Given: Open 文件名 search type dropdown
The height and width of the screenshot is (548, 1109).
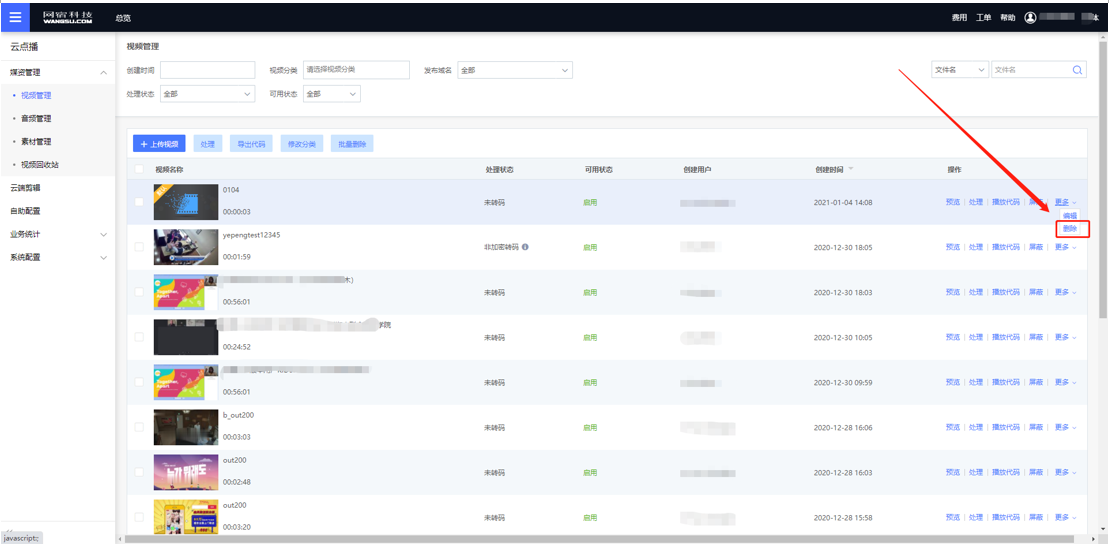Looking at the screenshot, I should (959, 70).
